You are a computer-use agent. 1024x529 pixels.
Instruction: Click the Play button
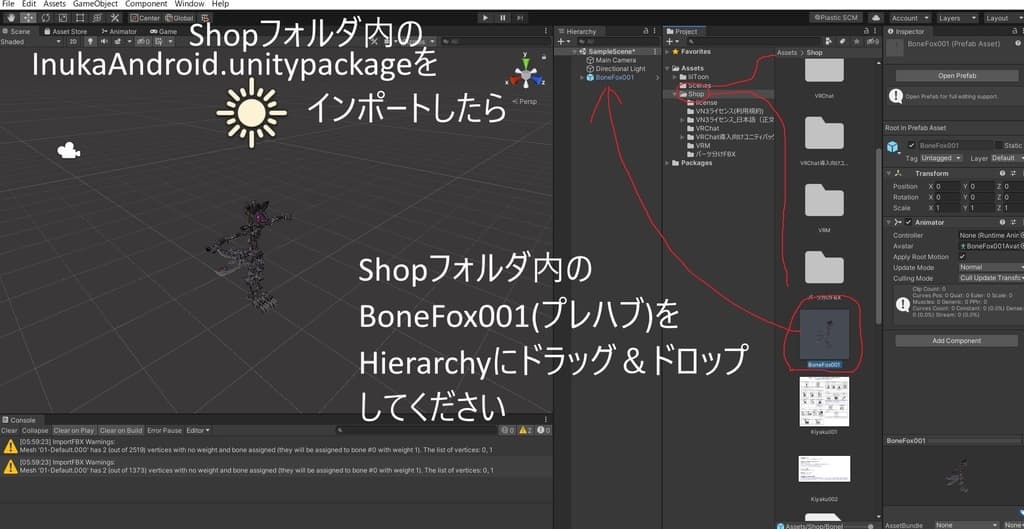485,18
